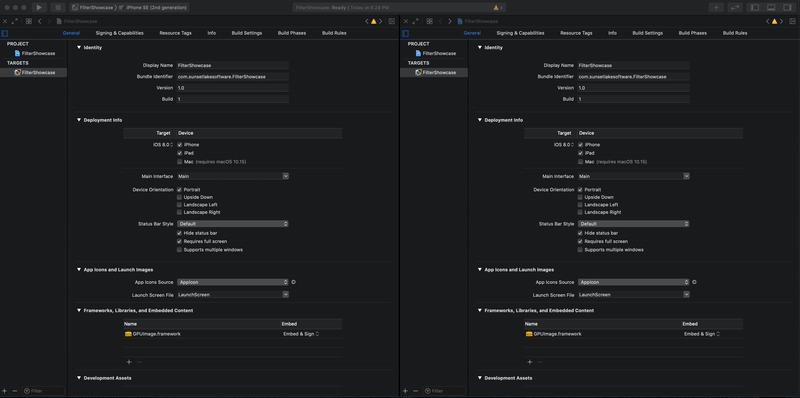Open Build Rules tab in right editor
The height and width of the screenshot is (398, 800).
pyautogui.click(x=735, y=33)
